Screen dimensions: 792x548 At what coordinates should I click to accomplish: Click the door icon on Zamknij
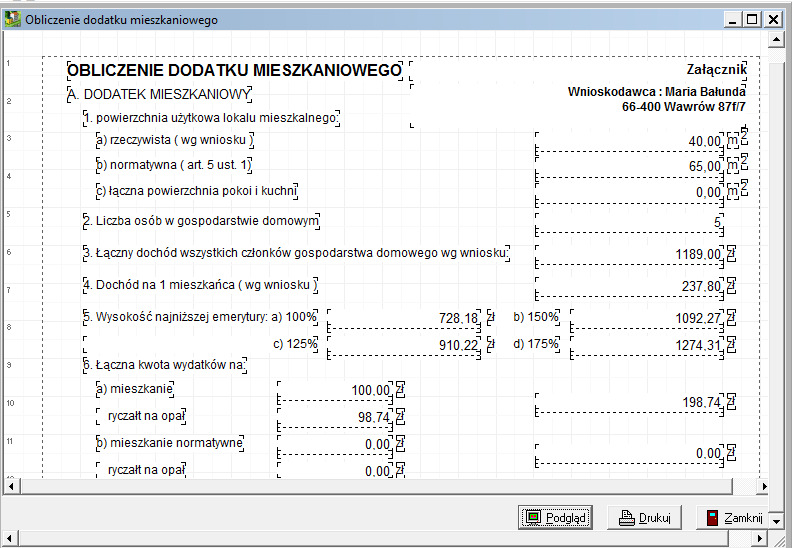pos(712,518)
